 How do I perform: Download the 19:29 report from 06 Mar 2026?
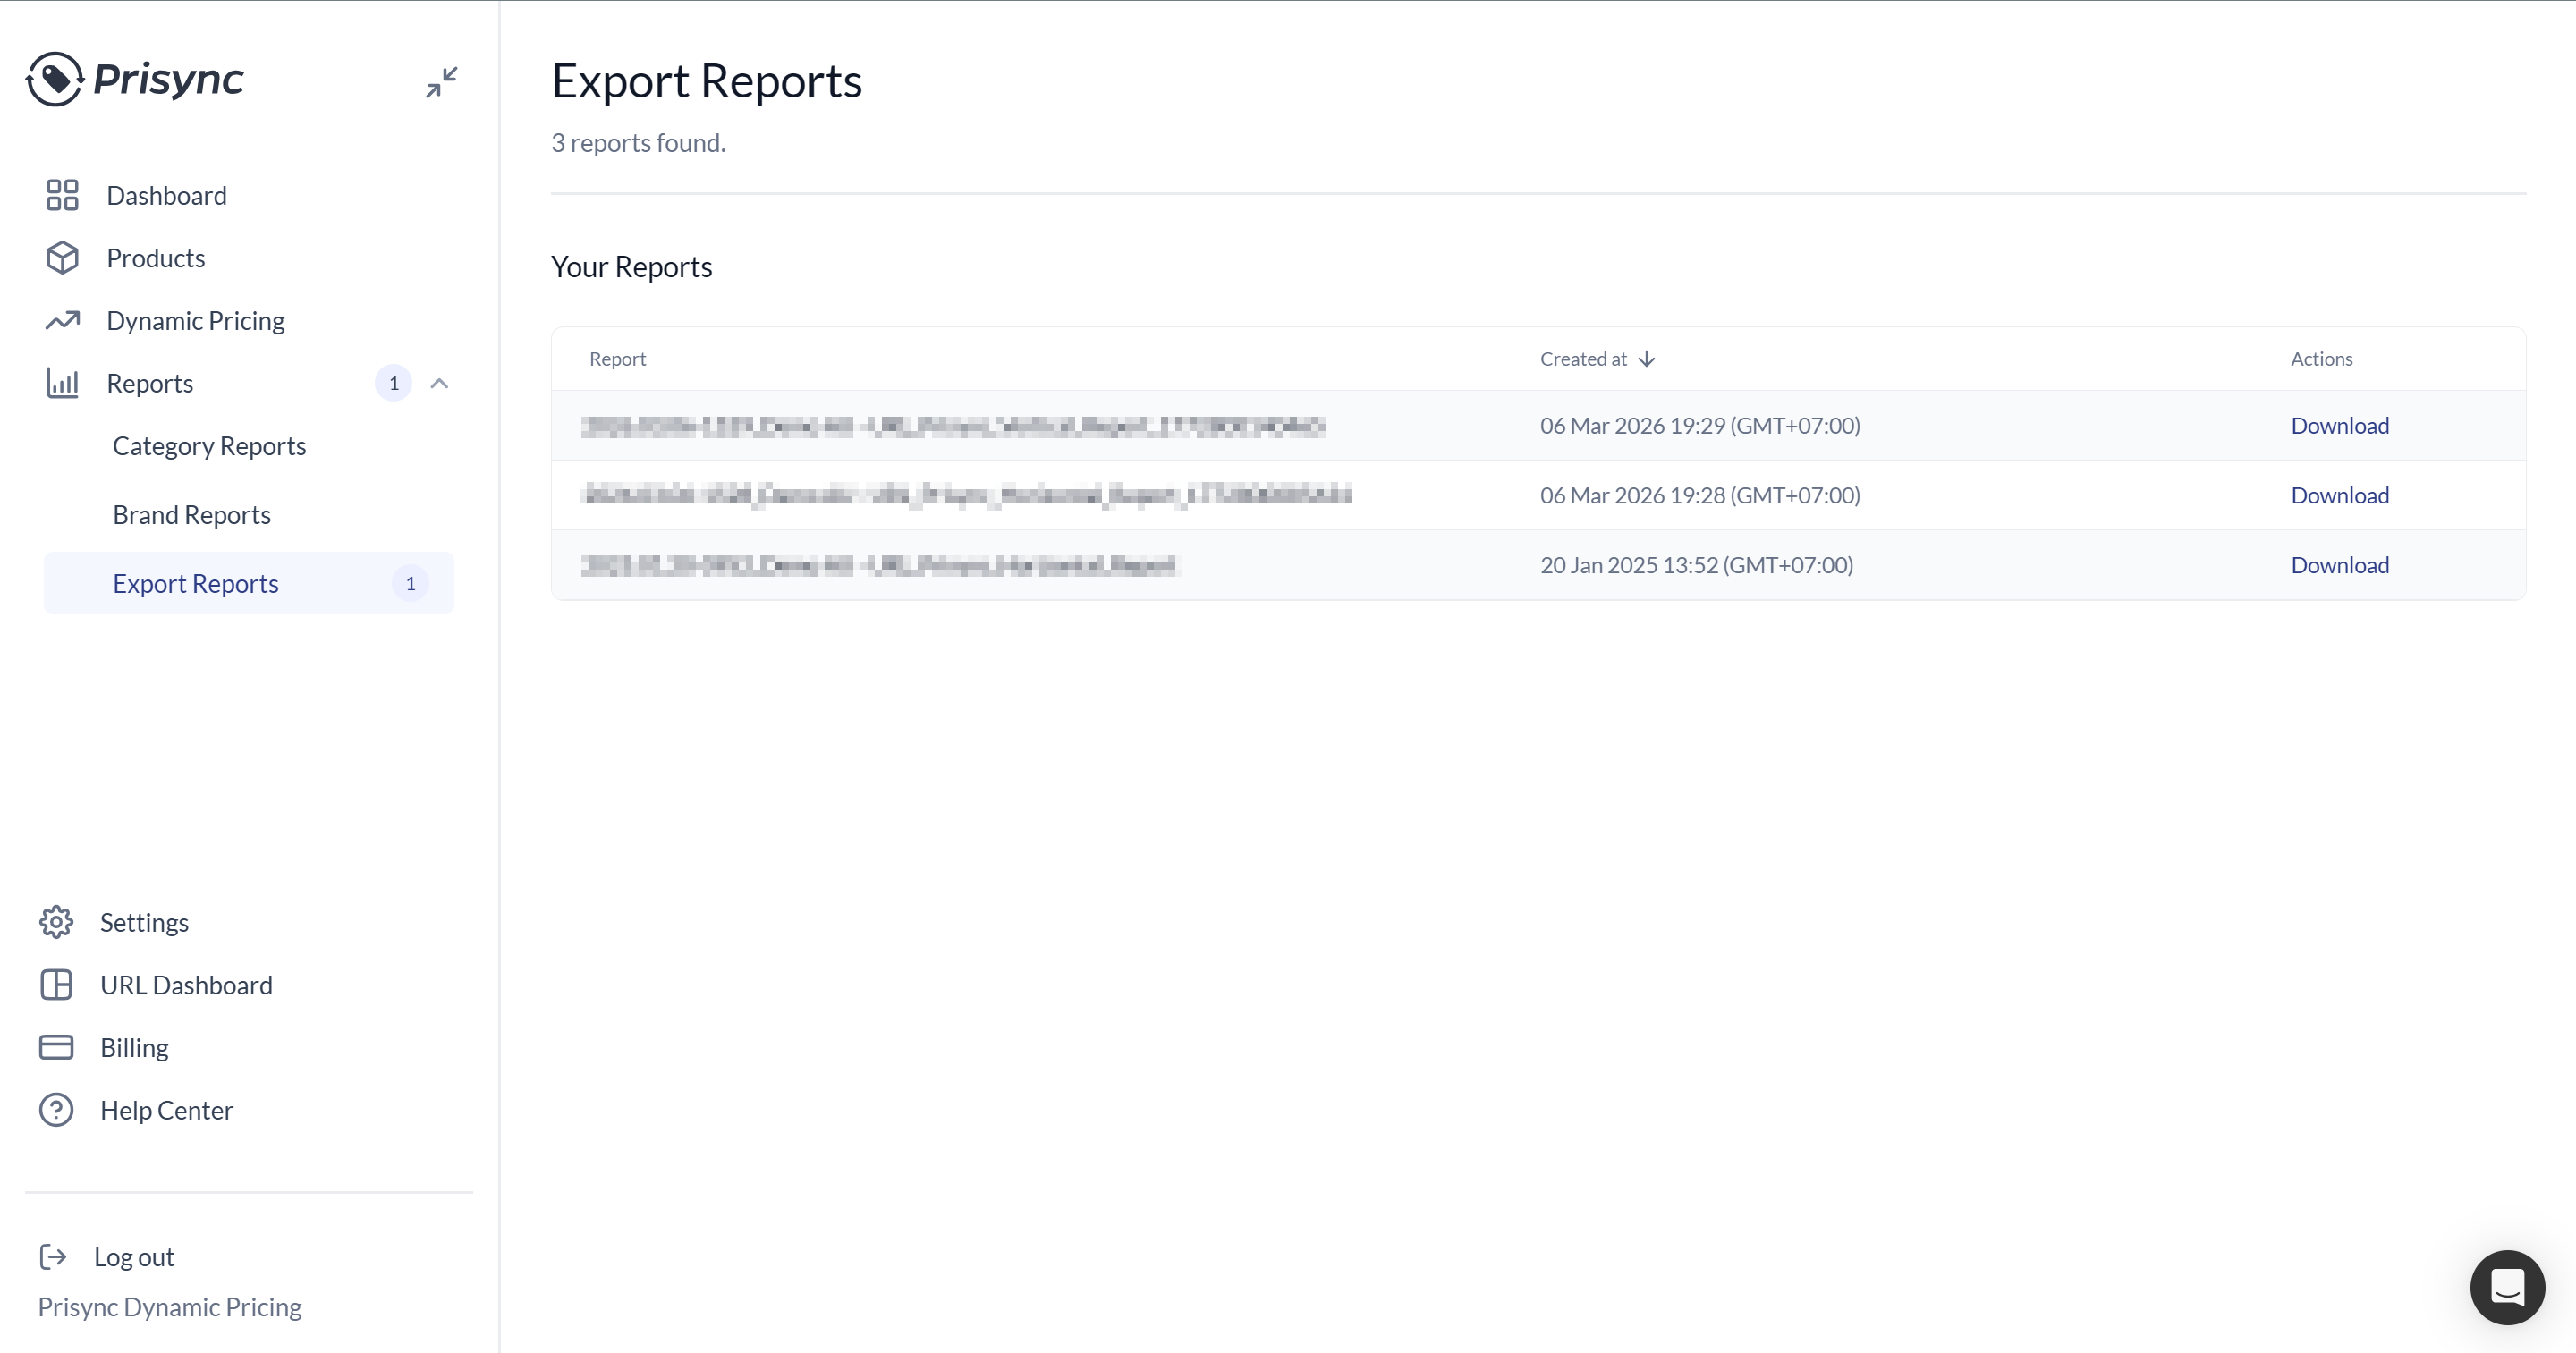(x=2339, y=426)
